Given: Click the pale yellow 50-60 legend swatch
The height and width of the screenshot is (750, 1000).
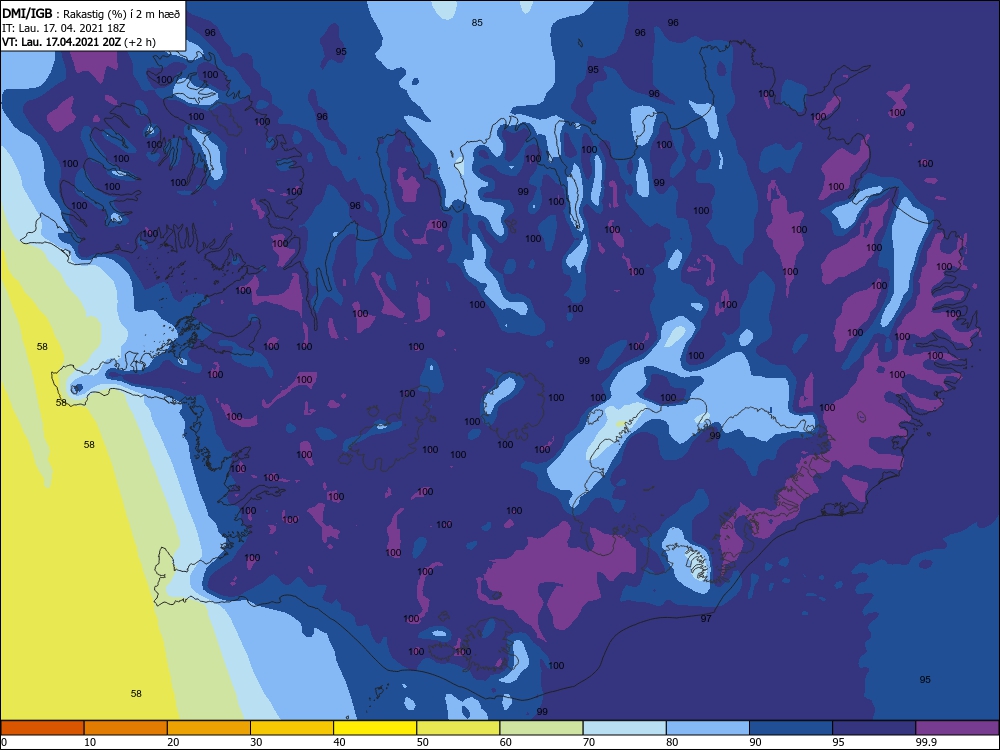Looking at the screenshot, I should [x=458, y=728].
